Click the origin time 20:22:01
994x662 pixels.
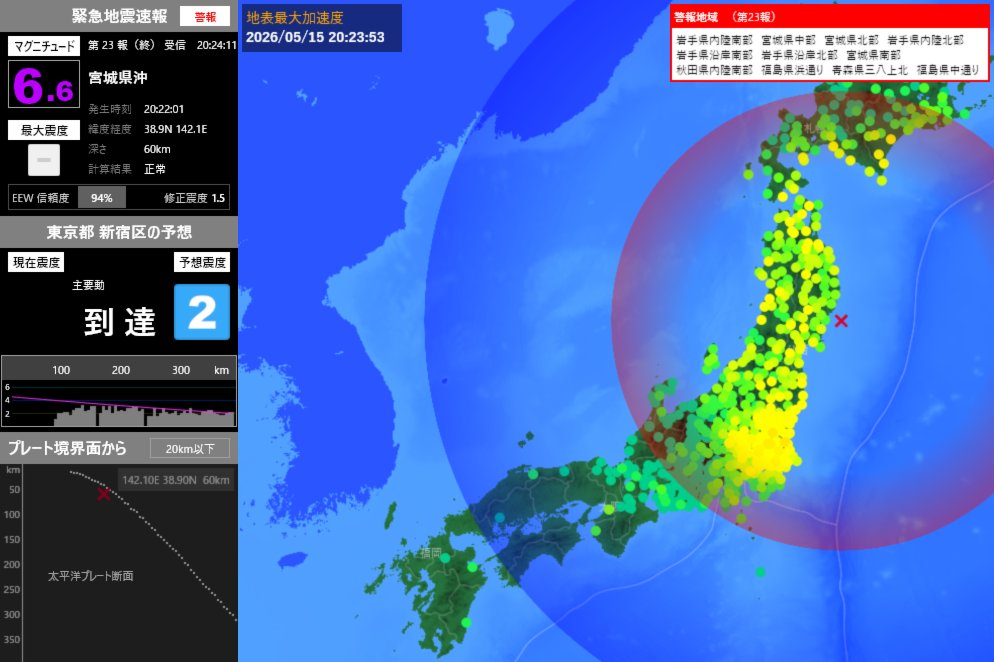pyautogui.click(x=164, y=109)
